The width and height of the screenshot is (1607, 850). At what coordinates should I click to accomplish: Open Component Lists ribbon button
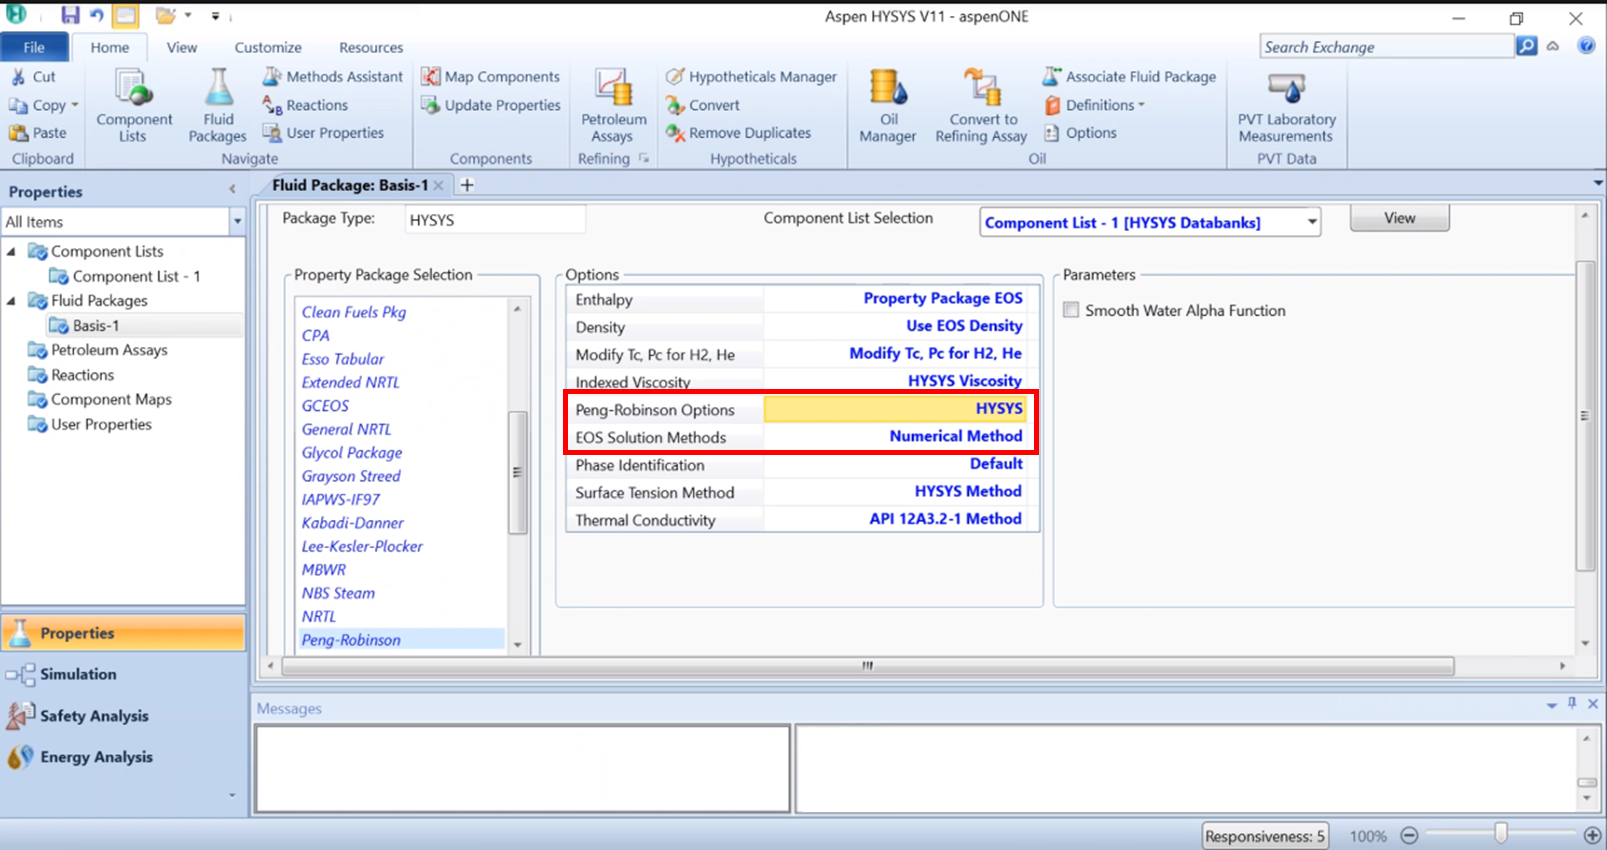coord(134,105)
